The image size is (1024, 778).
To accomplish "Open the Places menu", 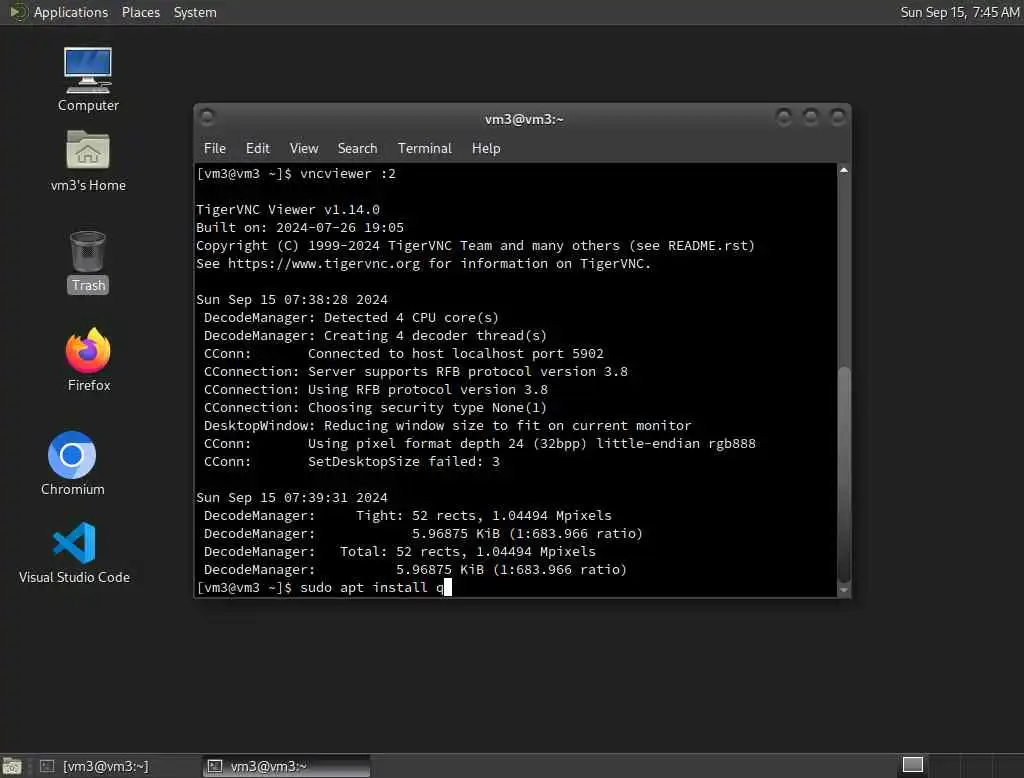I will 140,12.
